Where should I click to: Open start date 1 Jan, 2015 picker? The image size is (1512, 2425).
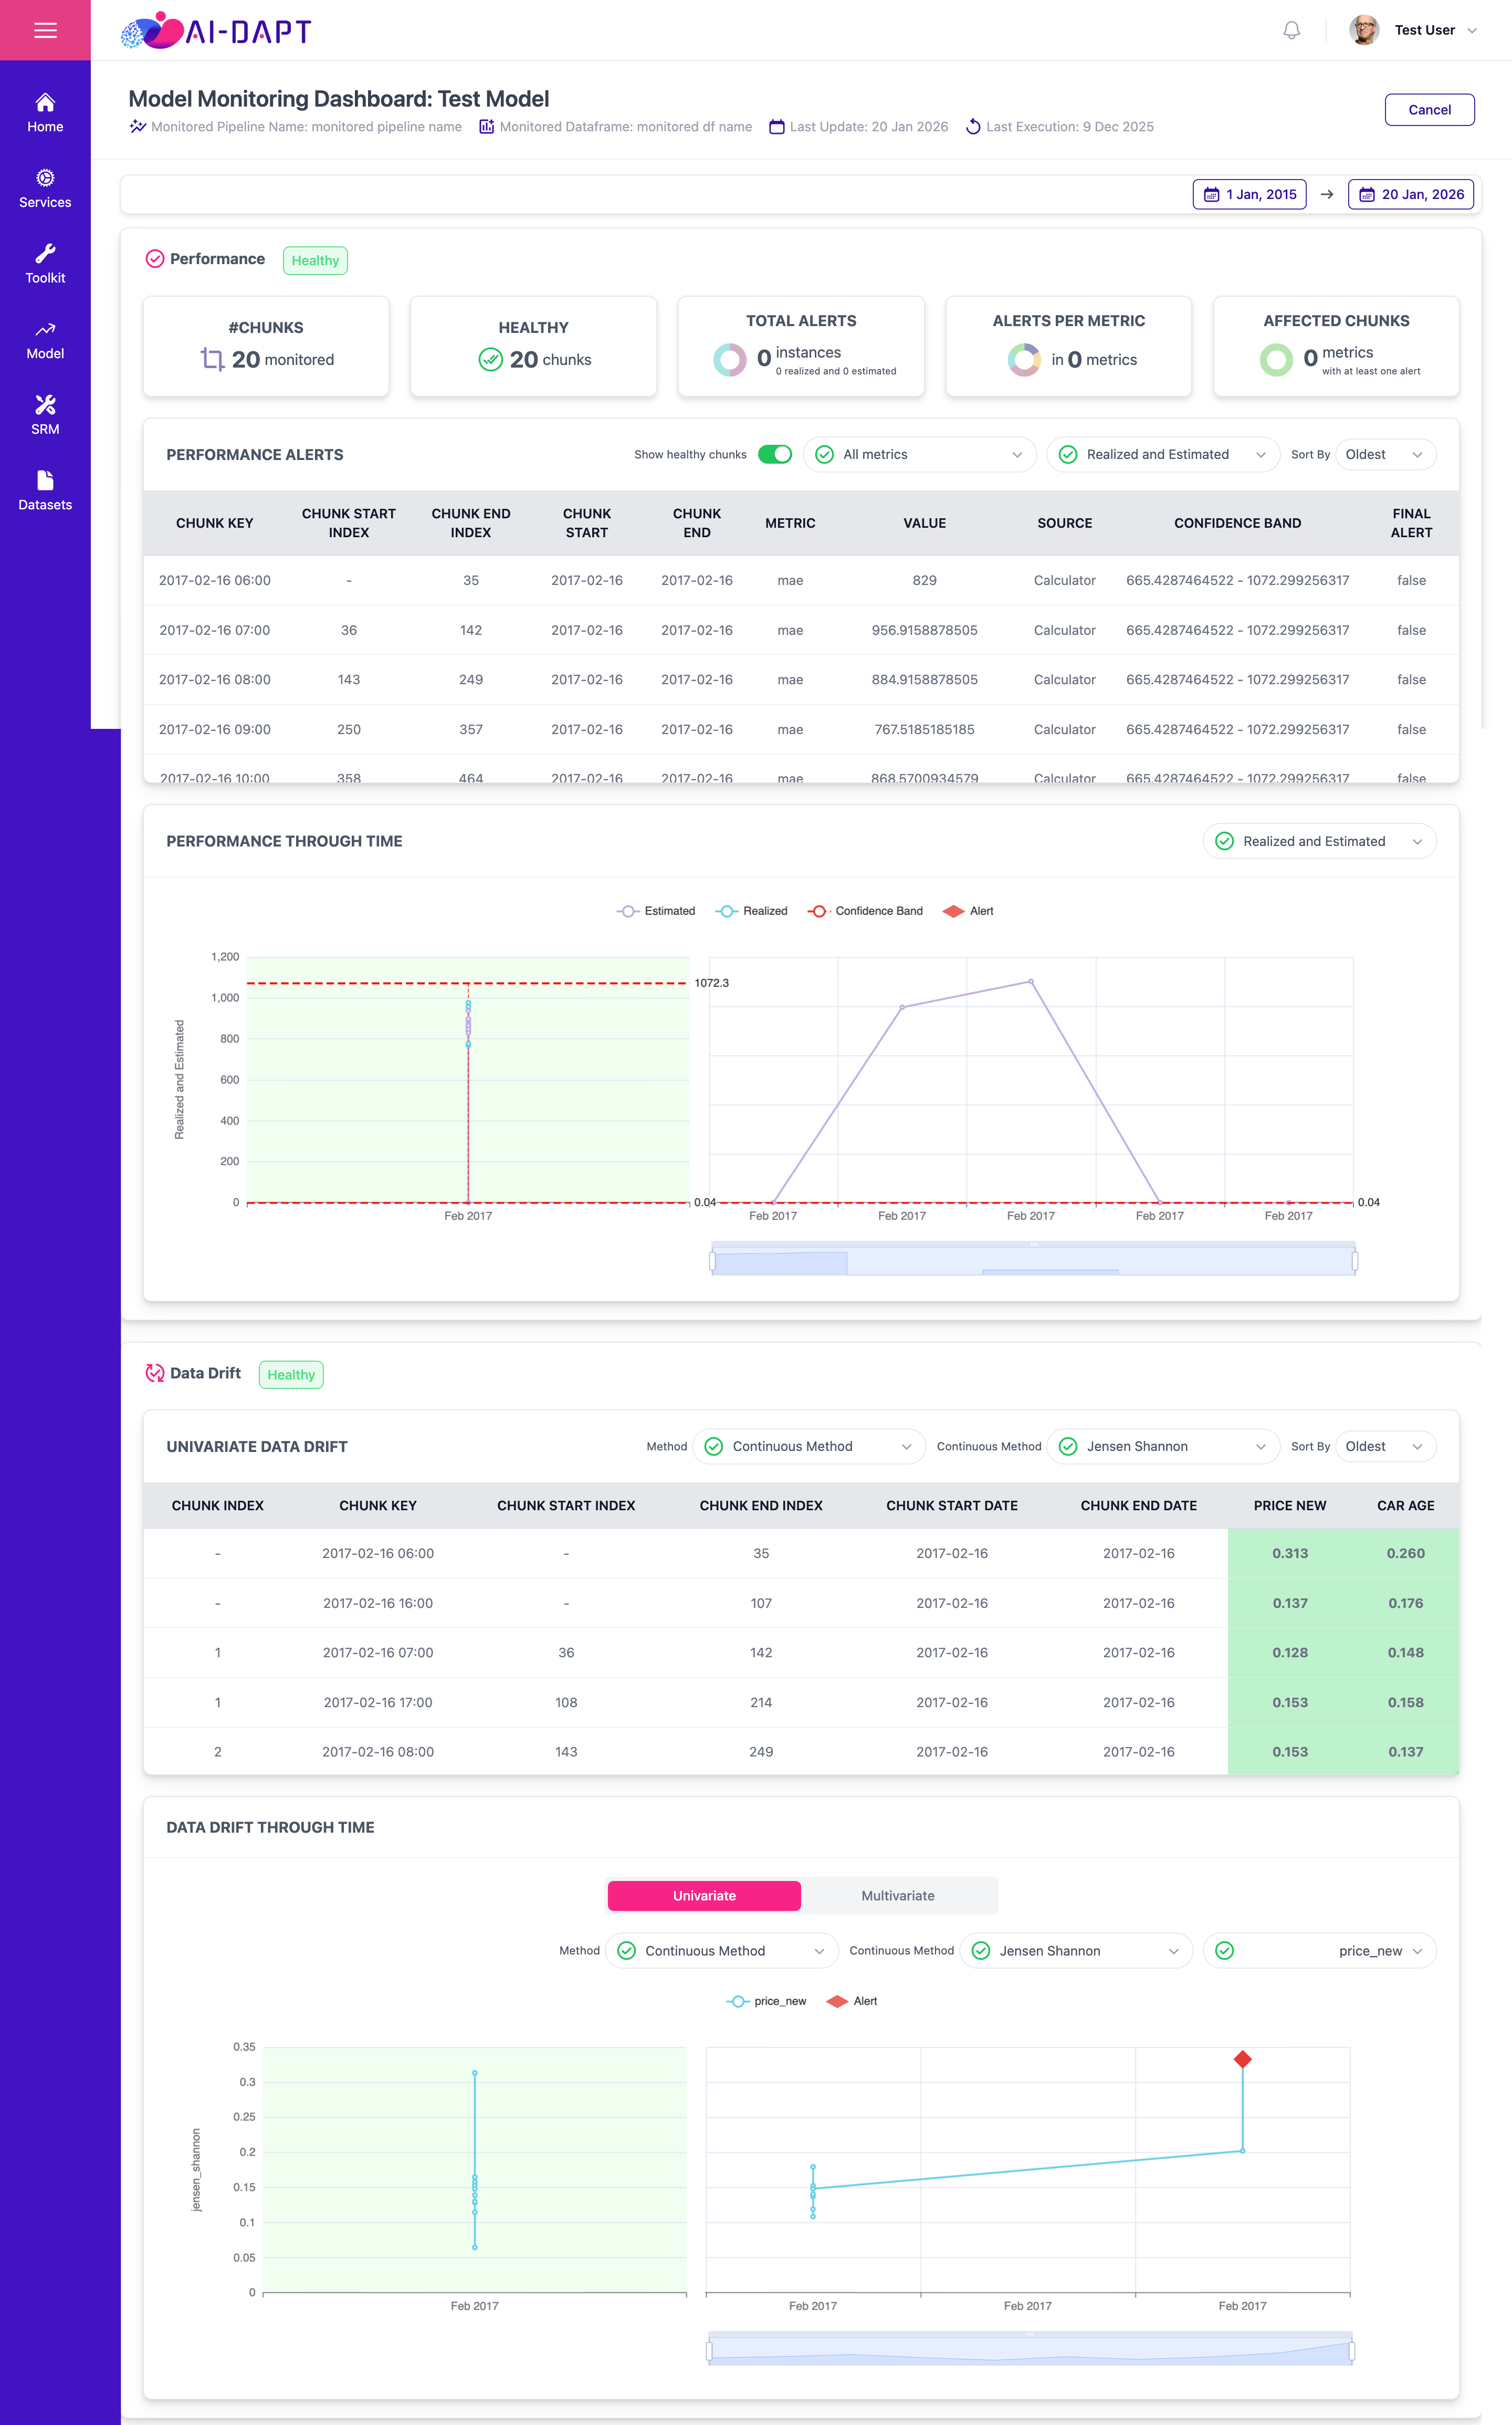click(x=1250, y=194)
